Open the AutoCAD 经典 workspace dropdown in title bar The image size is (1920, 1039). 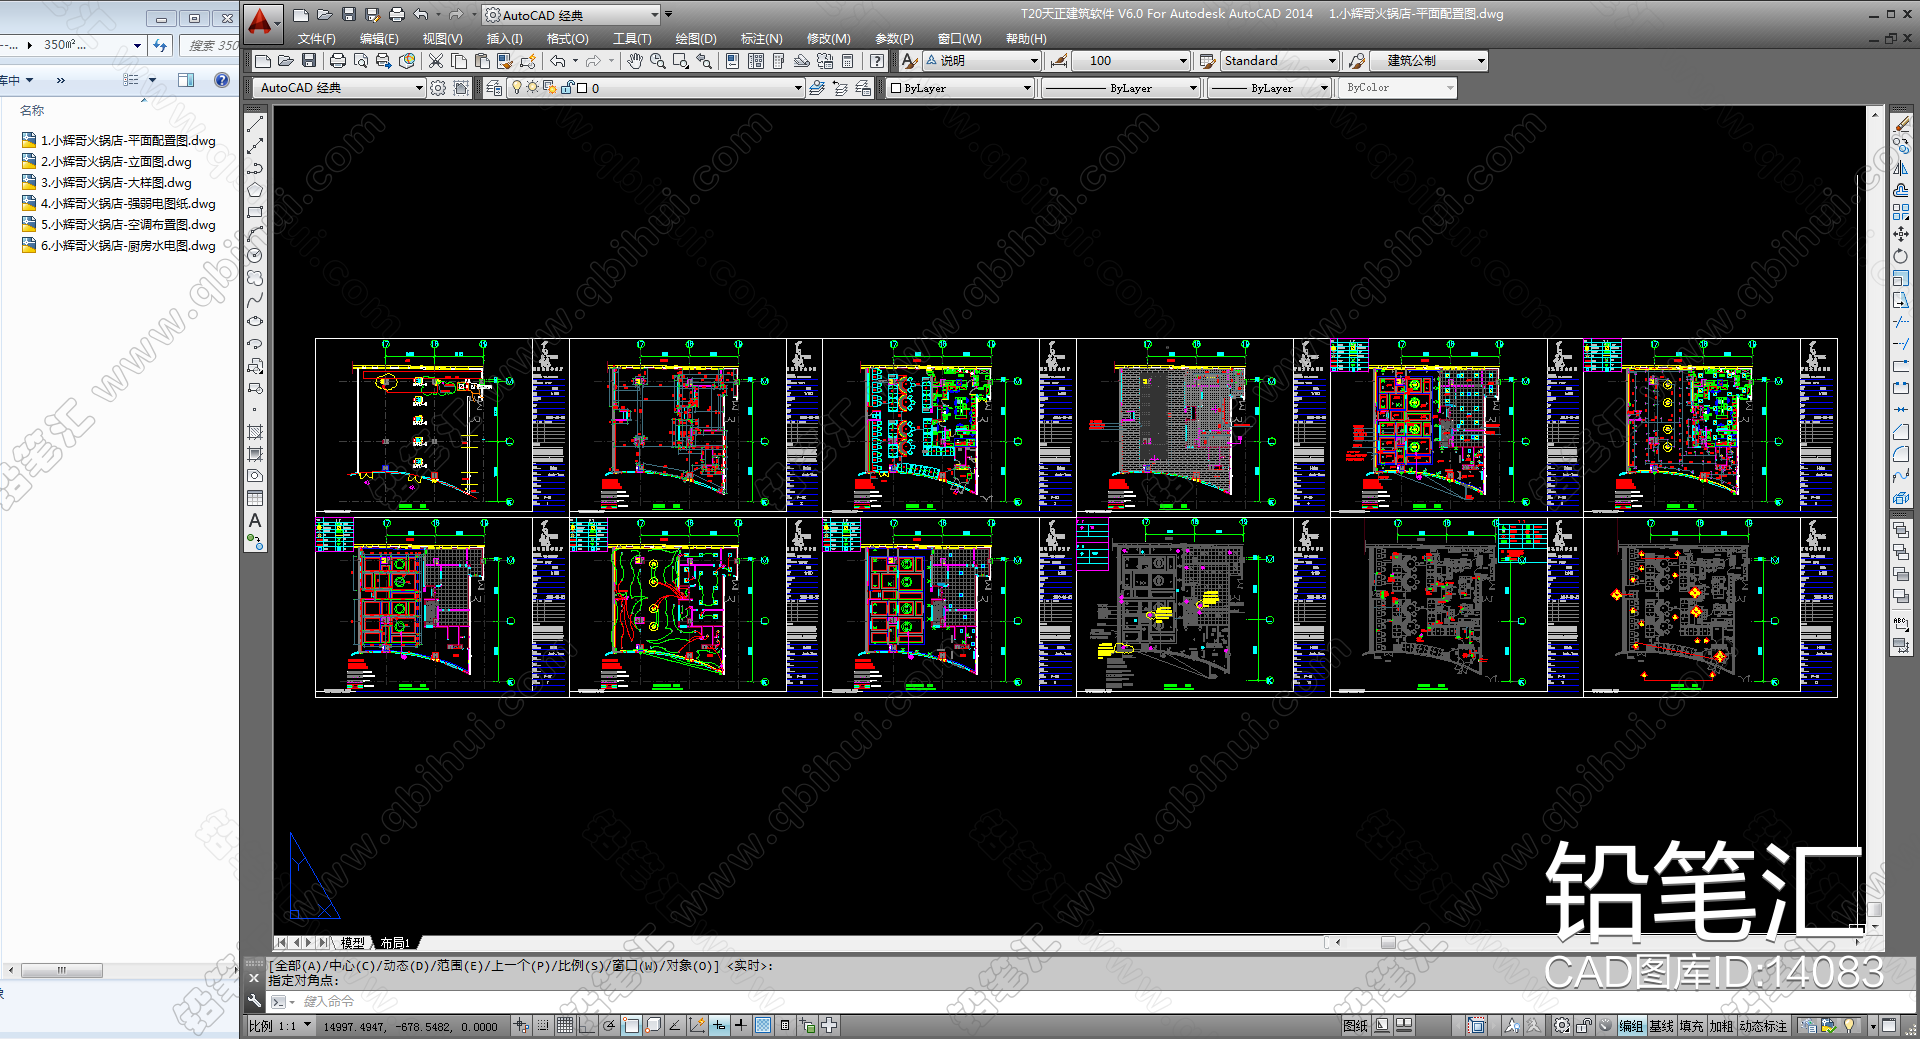coord(572,15)
